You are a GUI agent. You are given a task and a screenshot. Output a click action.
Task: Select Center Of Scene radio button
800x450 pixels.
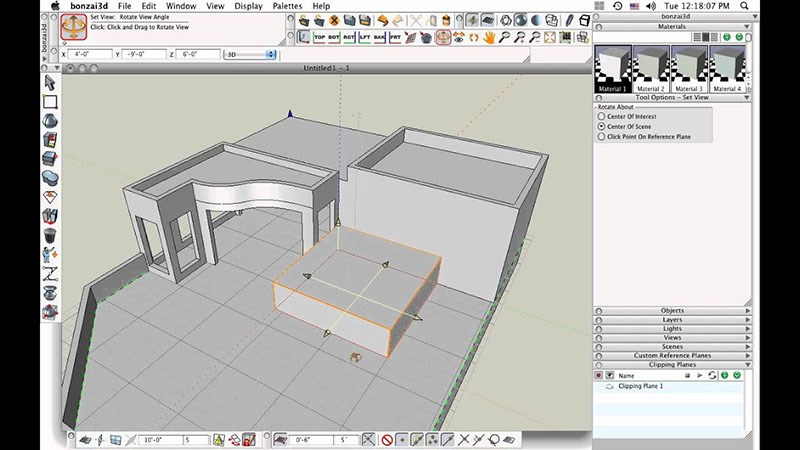(602, 126)
